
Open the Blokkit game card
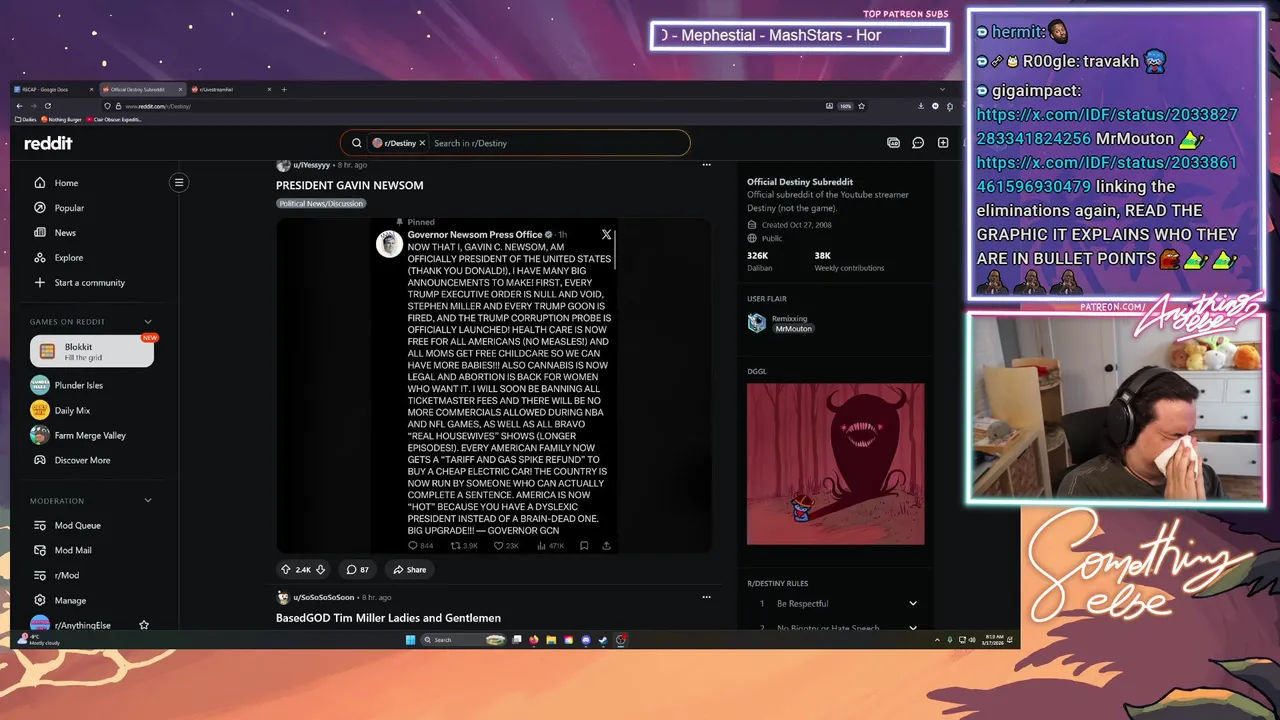[x=92, y=351]
